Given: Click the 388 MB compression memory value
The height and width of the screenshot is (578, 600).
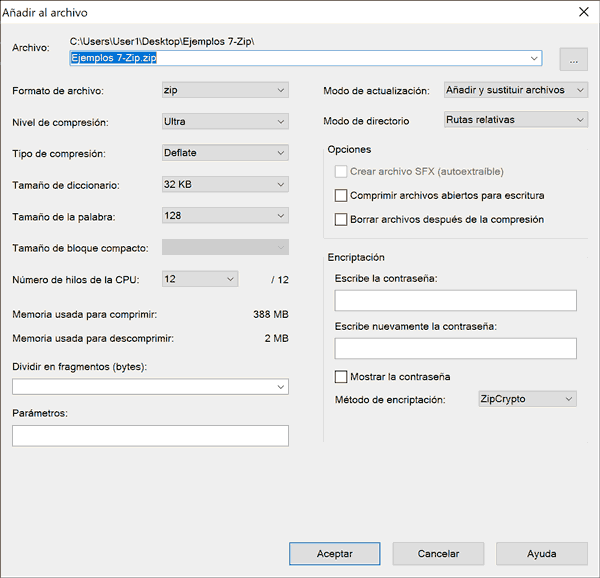Looking at the screenshot, I should coord(271,314).
